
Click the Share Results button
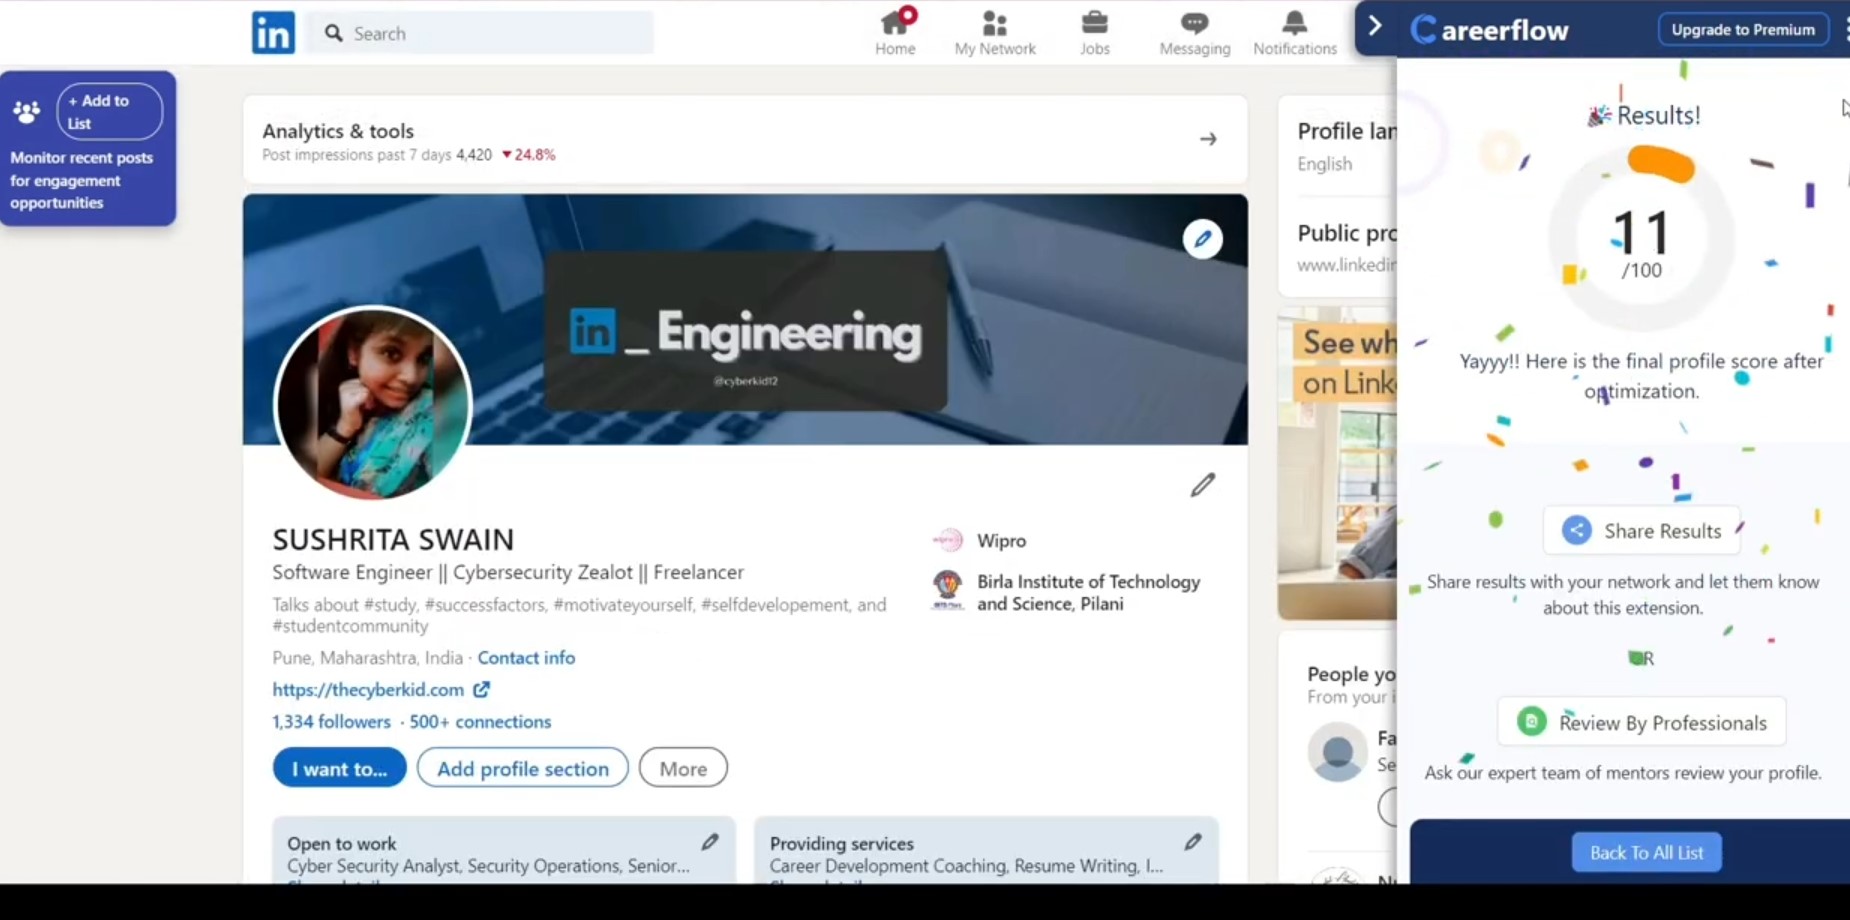pyautogui.click(x=1642, y=531)
